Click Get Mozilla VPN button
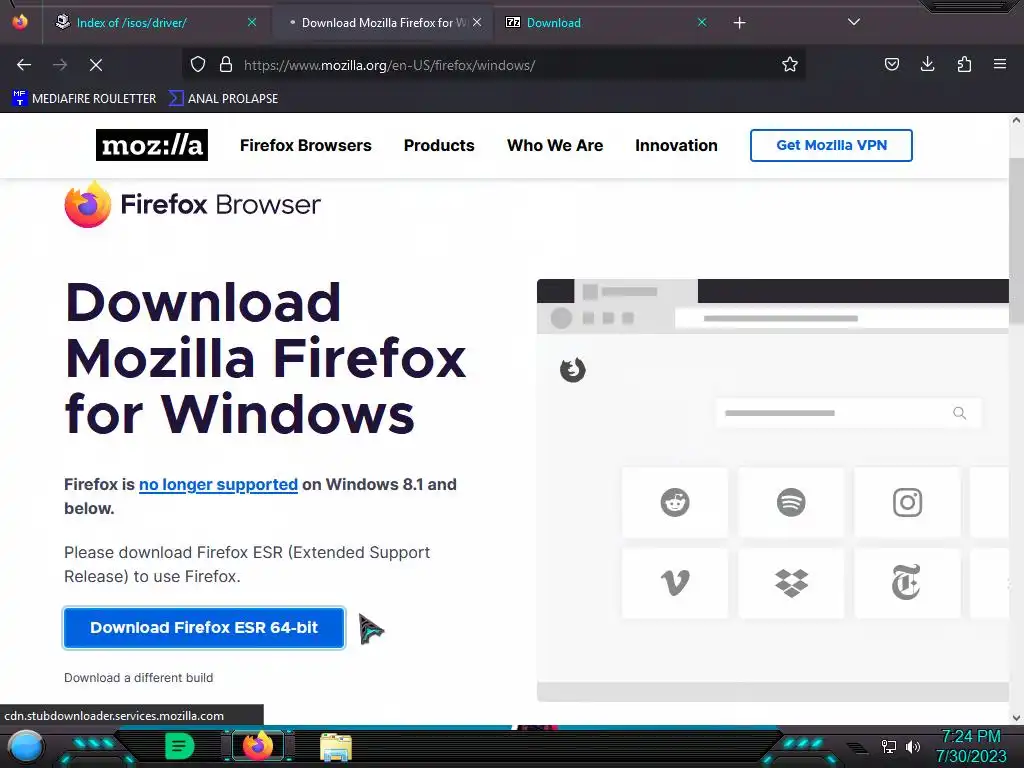 tap(831, 145)
